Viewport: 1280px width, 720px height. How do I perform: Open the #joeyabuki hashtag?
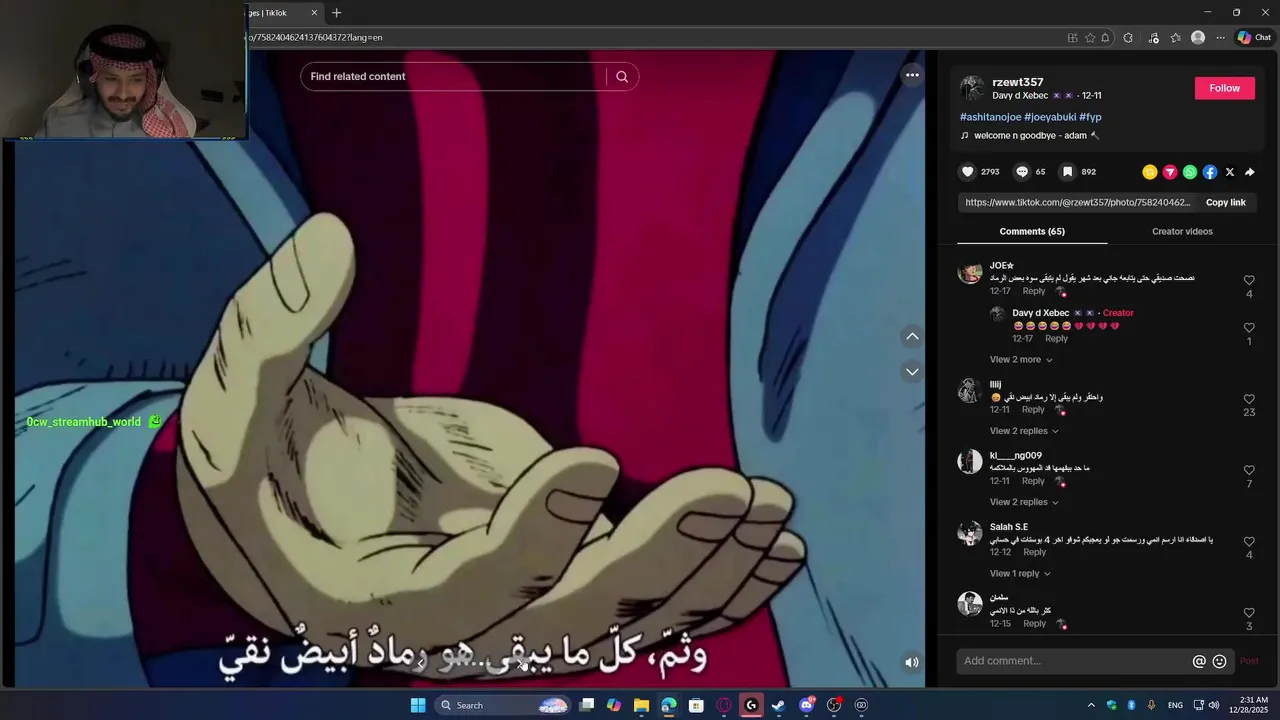pos(1050,117)
